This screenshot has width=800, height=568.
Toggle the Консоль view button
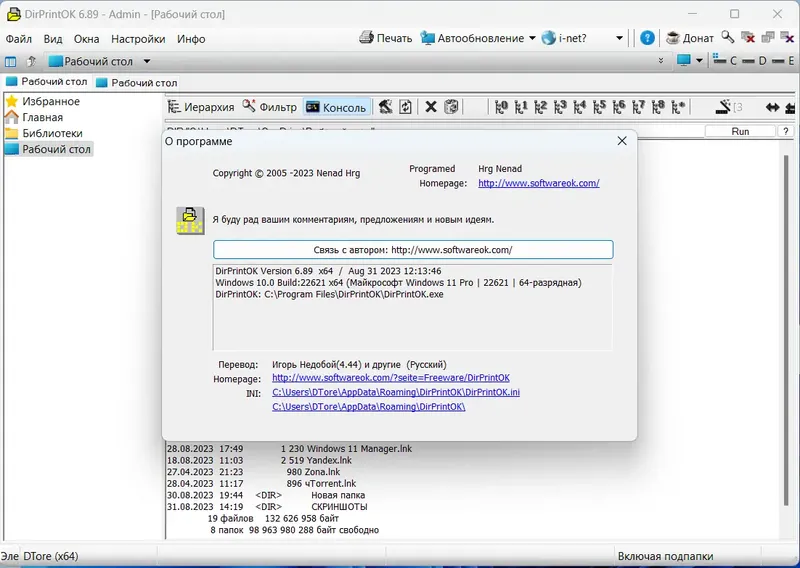336,107
